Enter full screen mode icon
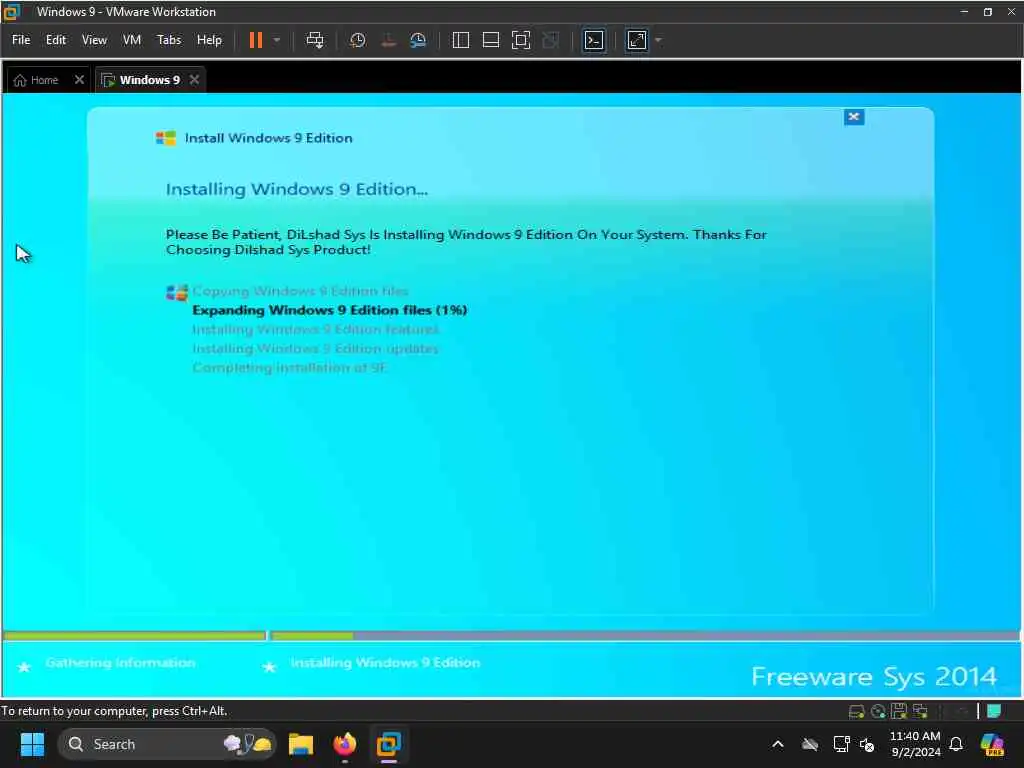The width and height of the screenshot is (1024, 768). (520, 40)
